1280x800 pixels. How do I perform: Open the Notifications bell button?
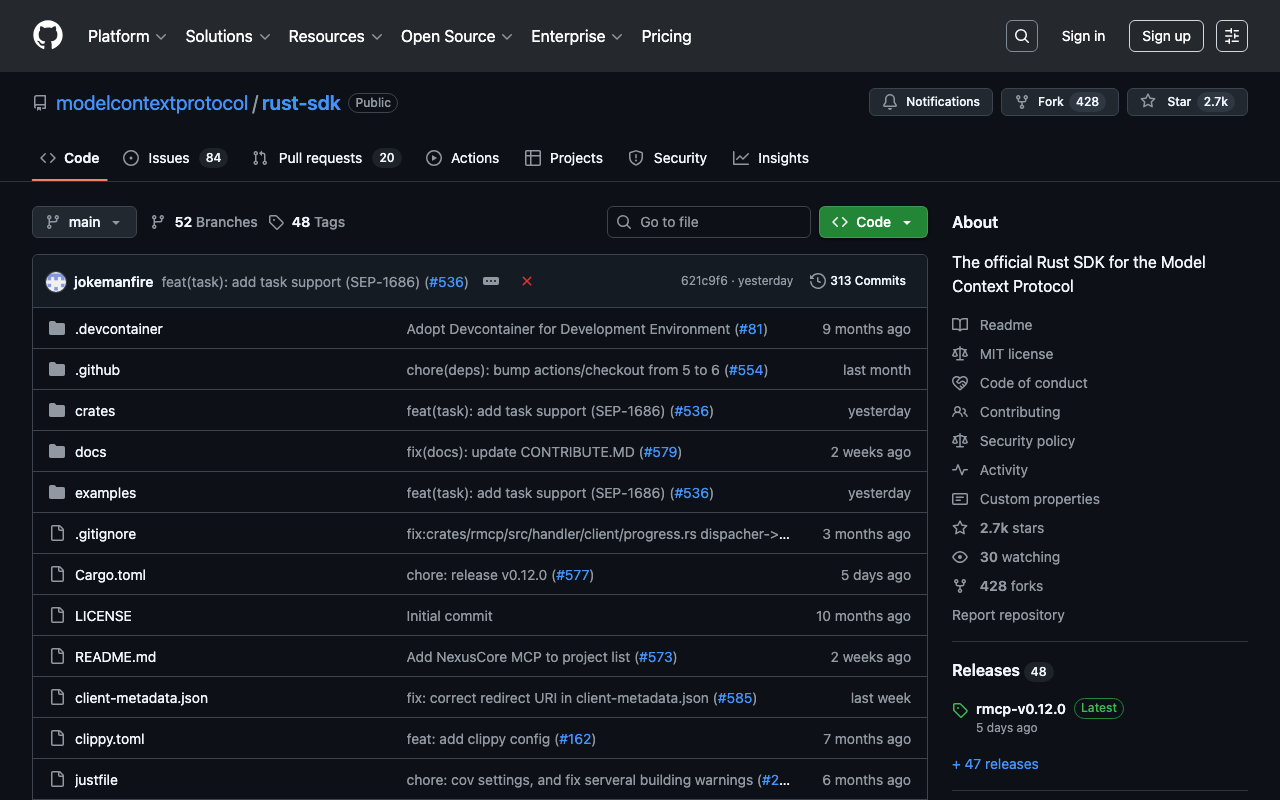(931, 102)
